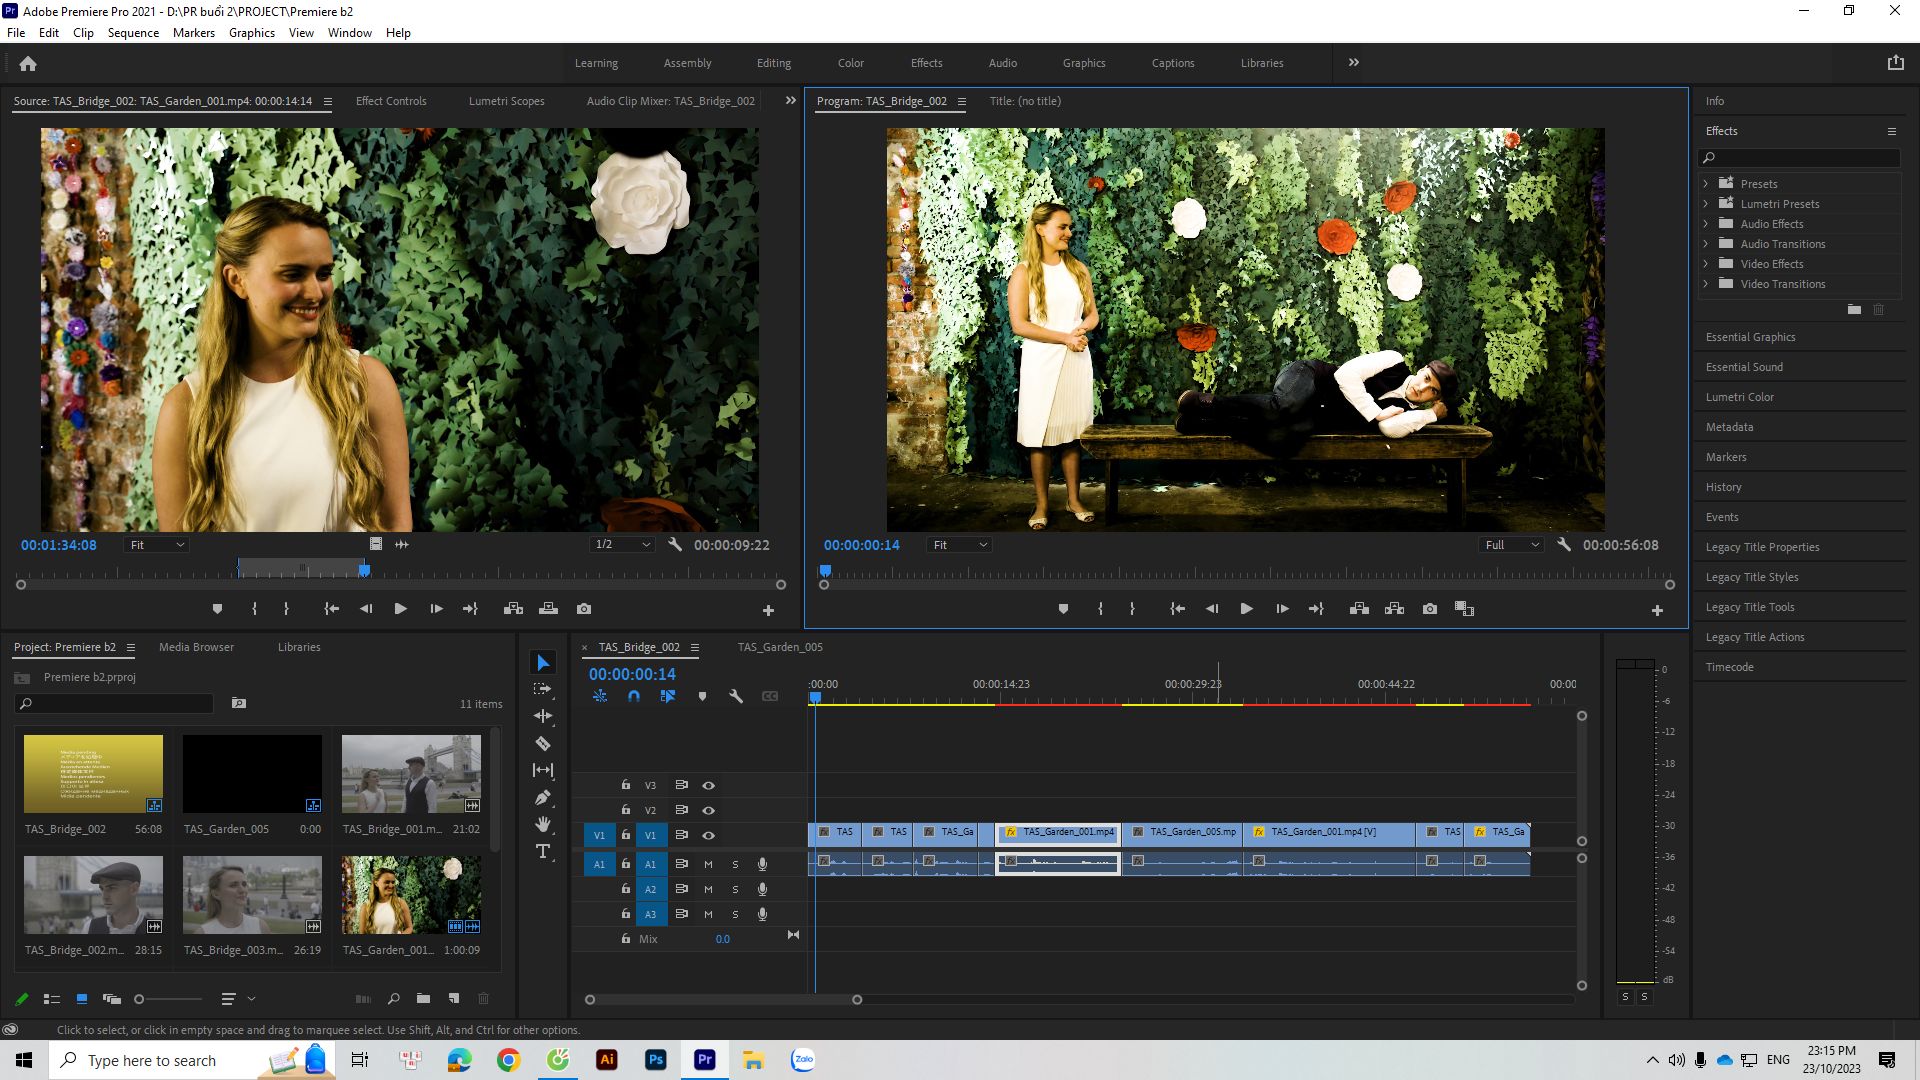Expand the Lumetri Presets folder
Viewport: 1920px width, 1080px height.
coord(1706,204)
